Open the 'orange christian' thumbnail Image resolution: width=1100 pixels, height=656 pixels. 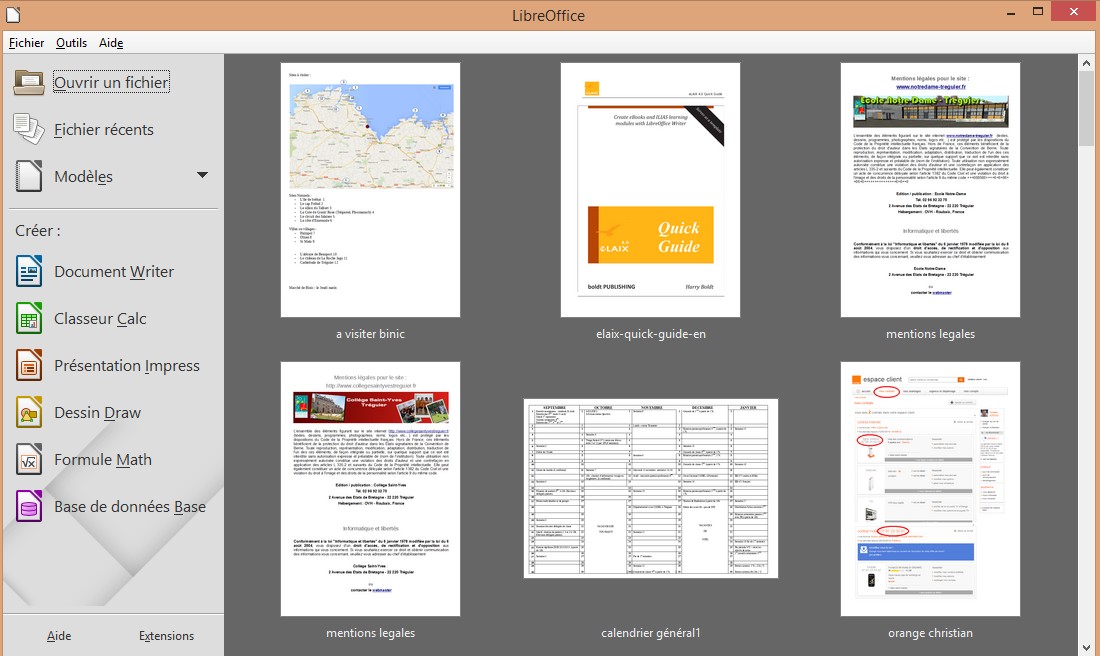(x=930, y=489)
